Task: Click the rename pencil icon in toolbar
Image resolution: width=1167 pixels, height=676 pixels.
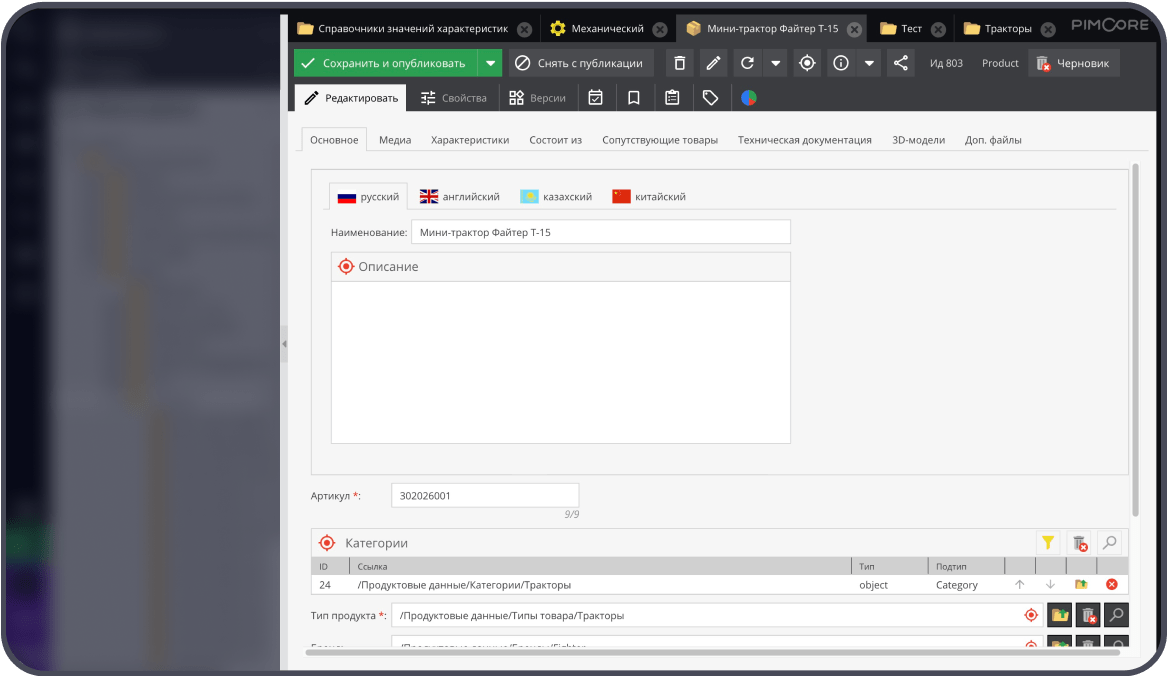Action: (713, 63)
